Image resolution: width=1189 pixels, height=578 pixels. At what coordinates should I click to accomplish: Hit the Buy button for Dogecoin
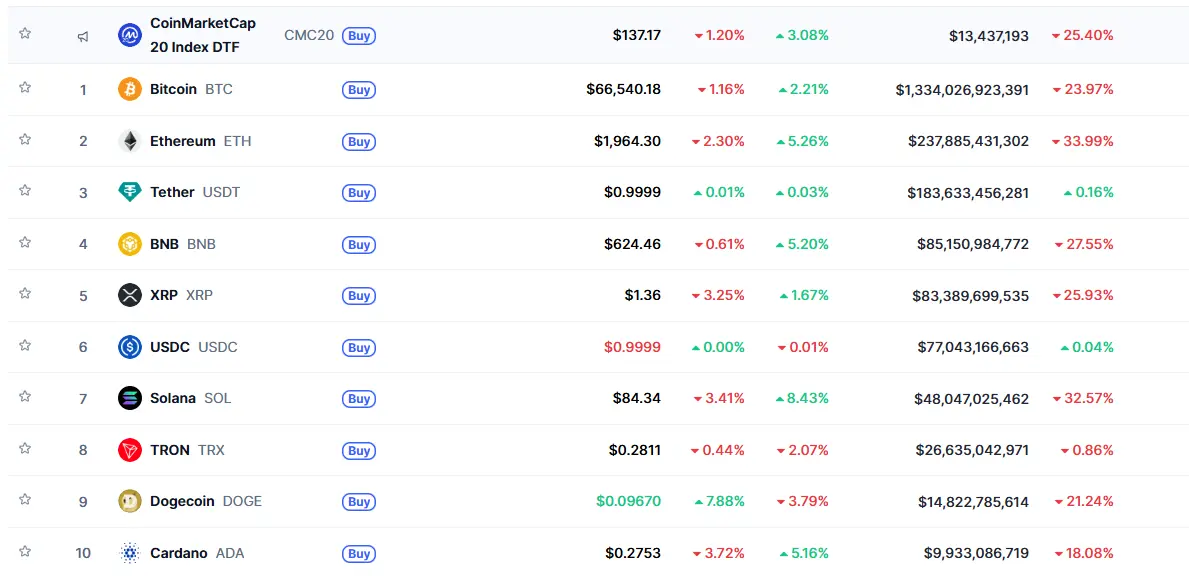pyautogui.click(x=359, y=502)
